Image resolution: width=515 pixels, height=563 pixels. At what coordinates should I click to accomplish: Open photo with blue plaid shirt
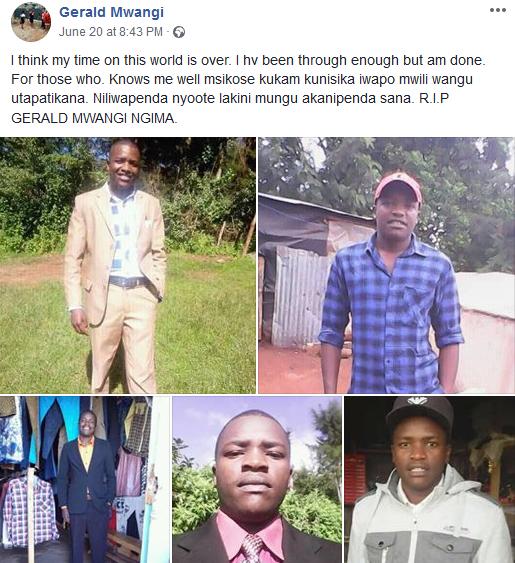387,265
